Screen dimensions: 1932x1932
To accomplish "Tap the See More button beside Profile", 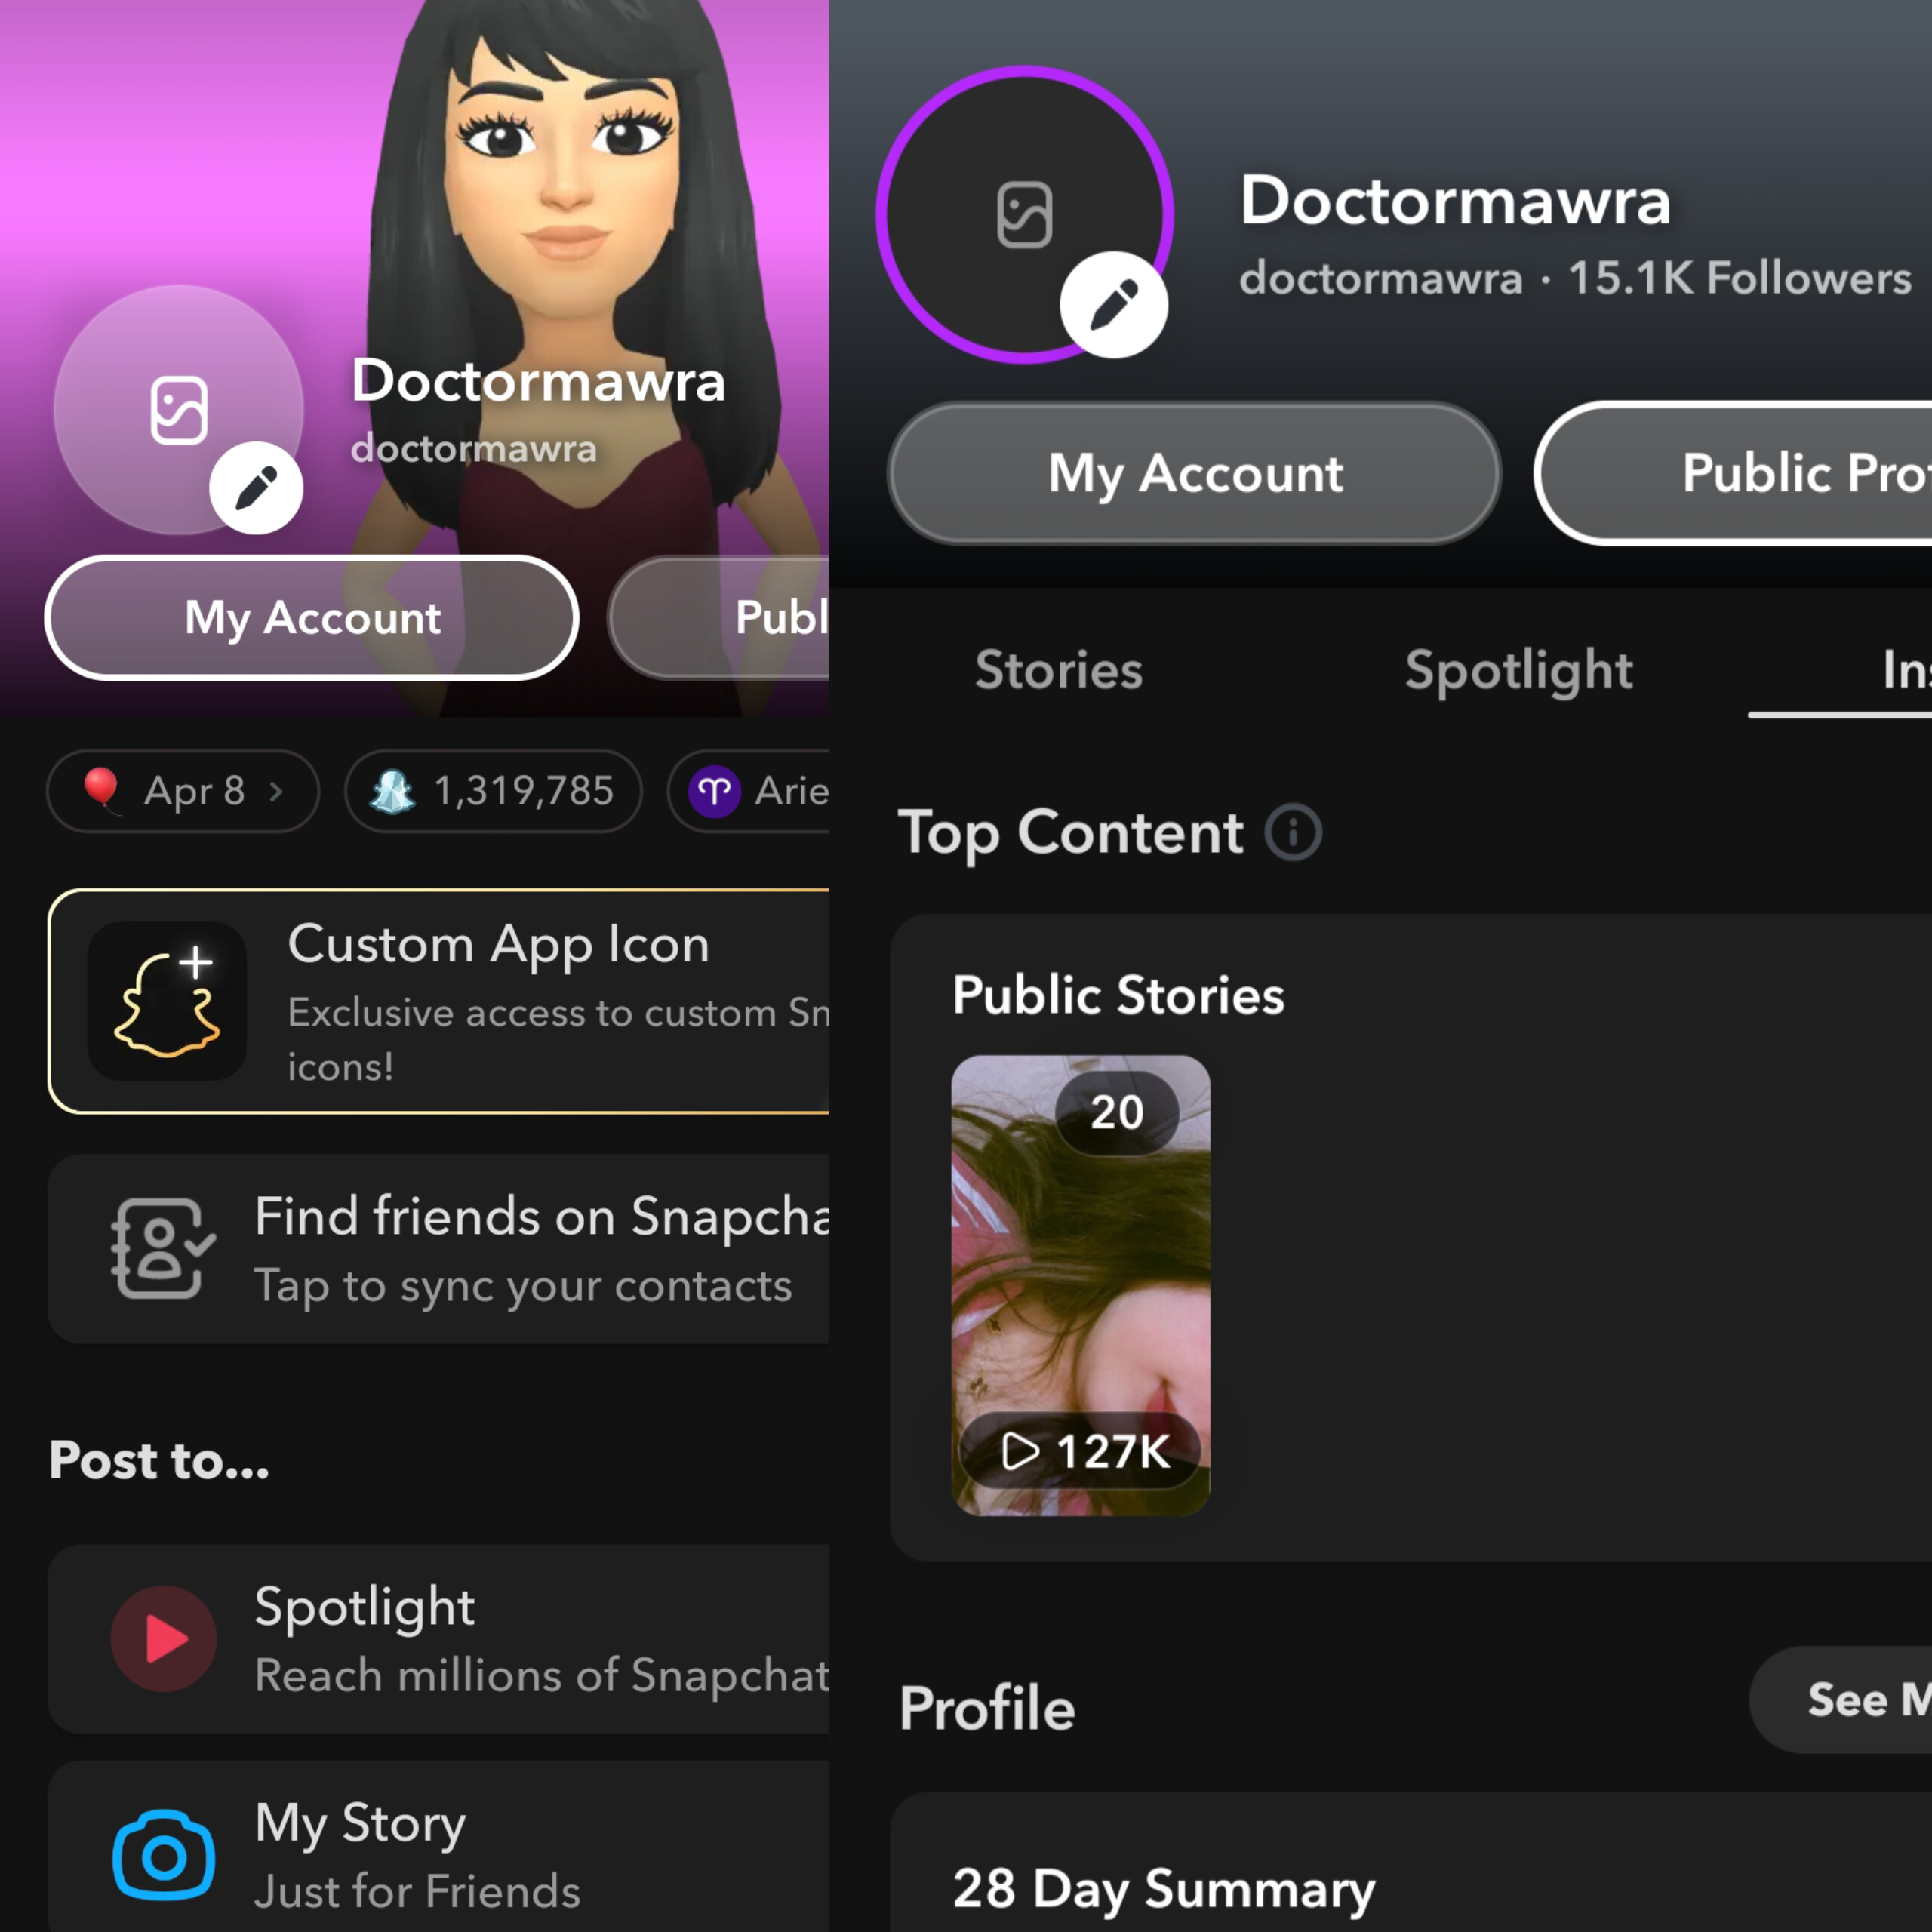I will 1841,1700.
